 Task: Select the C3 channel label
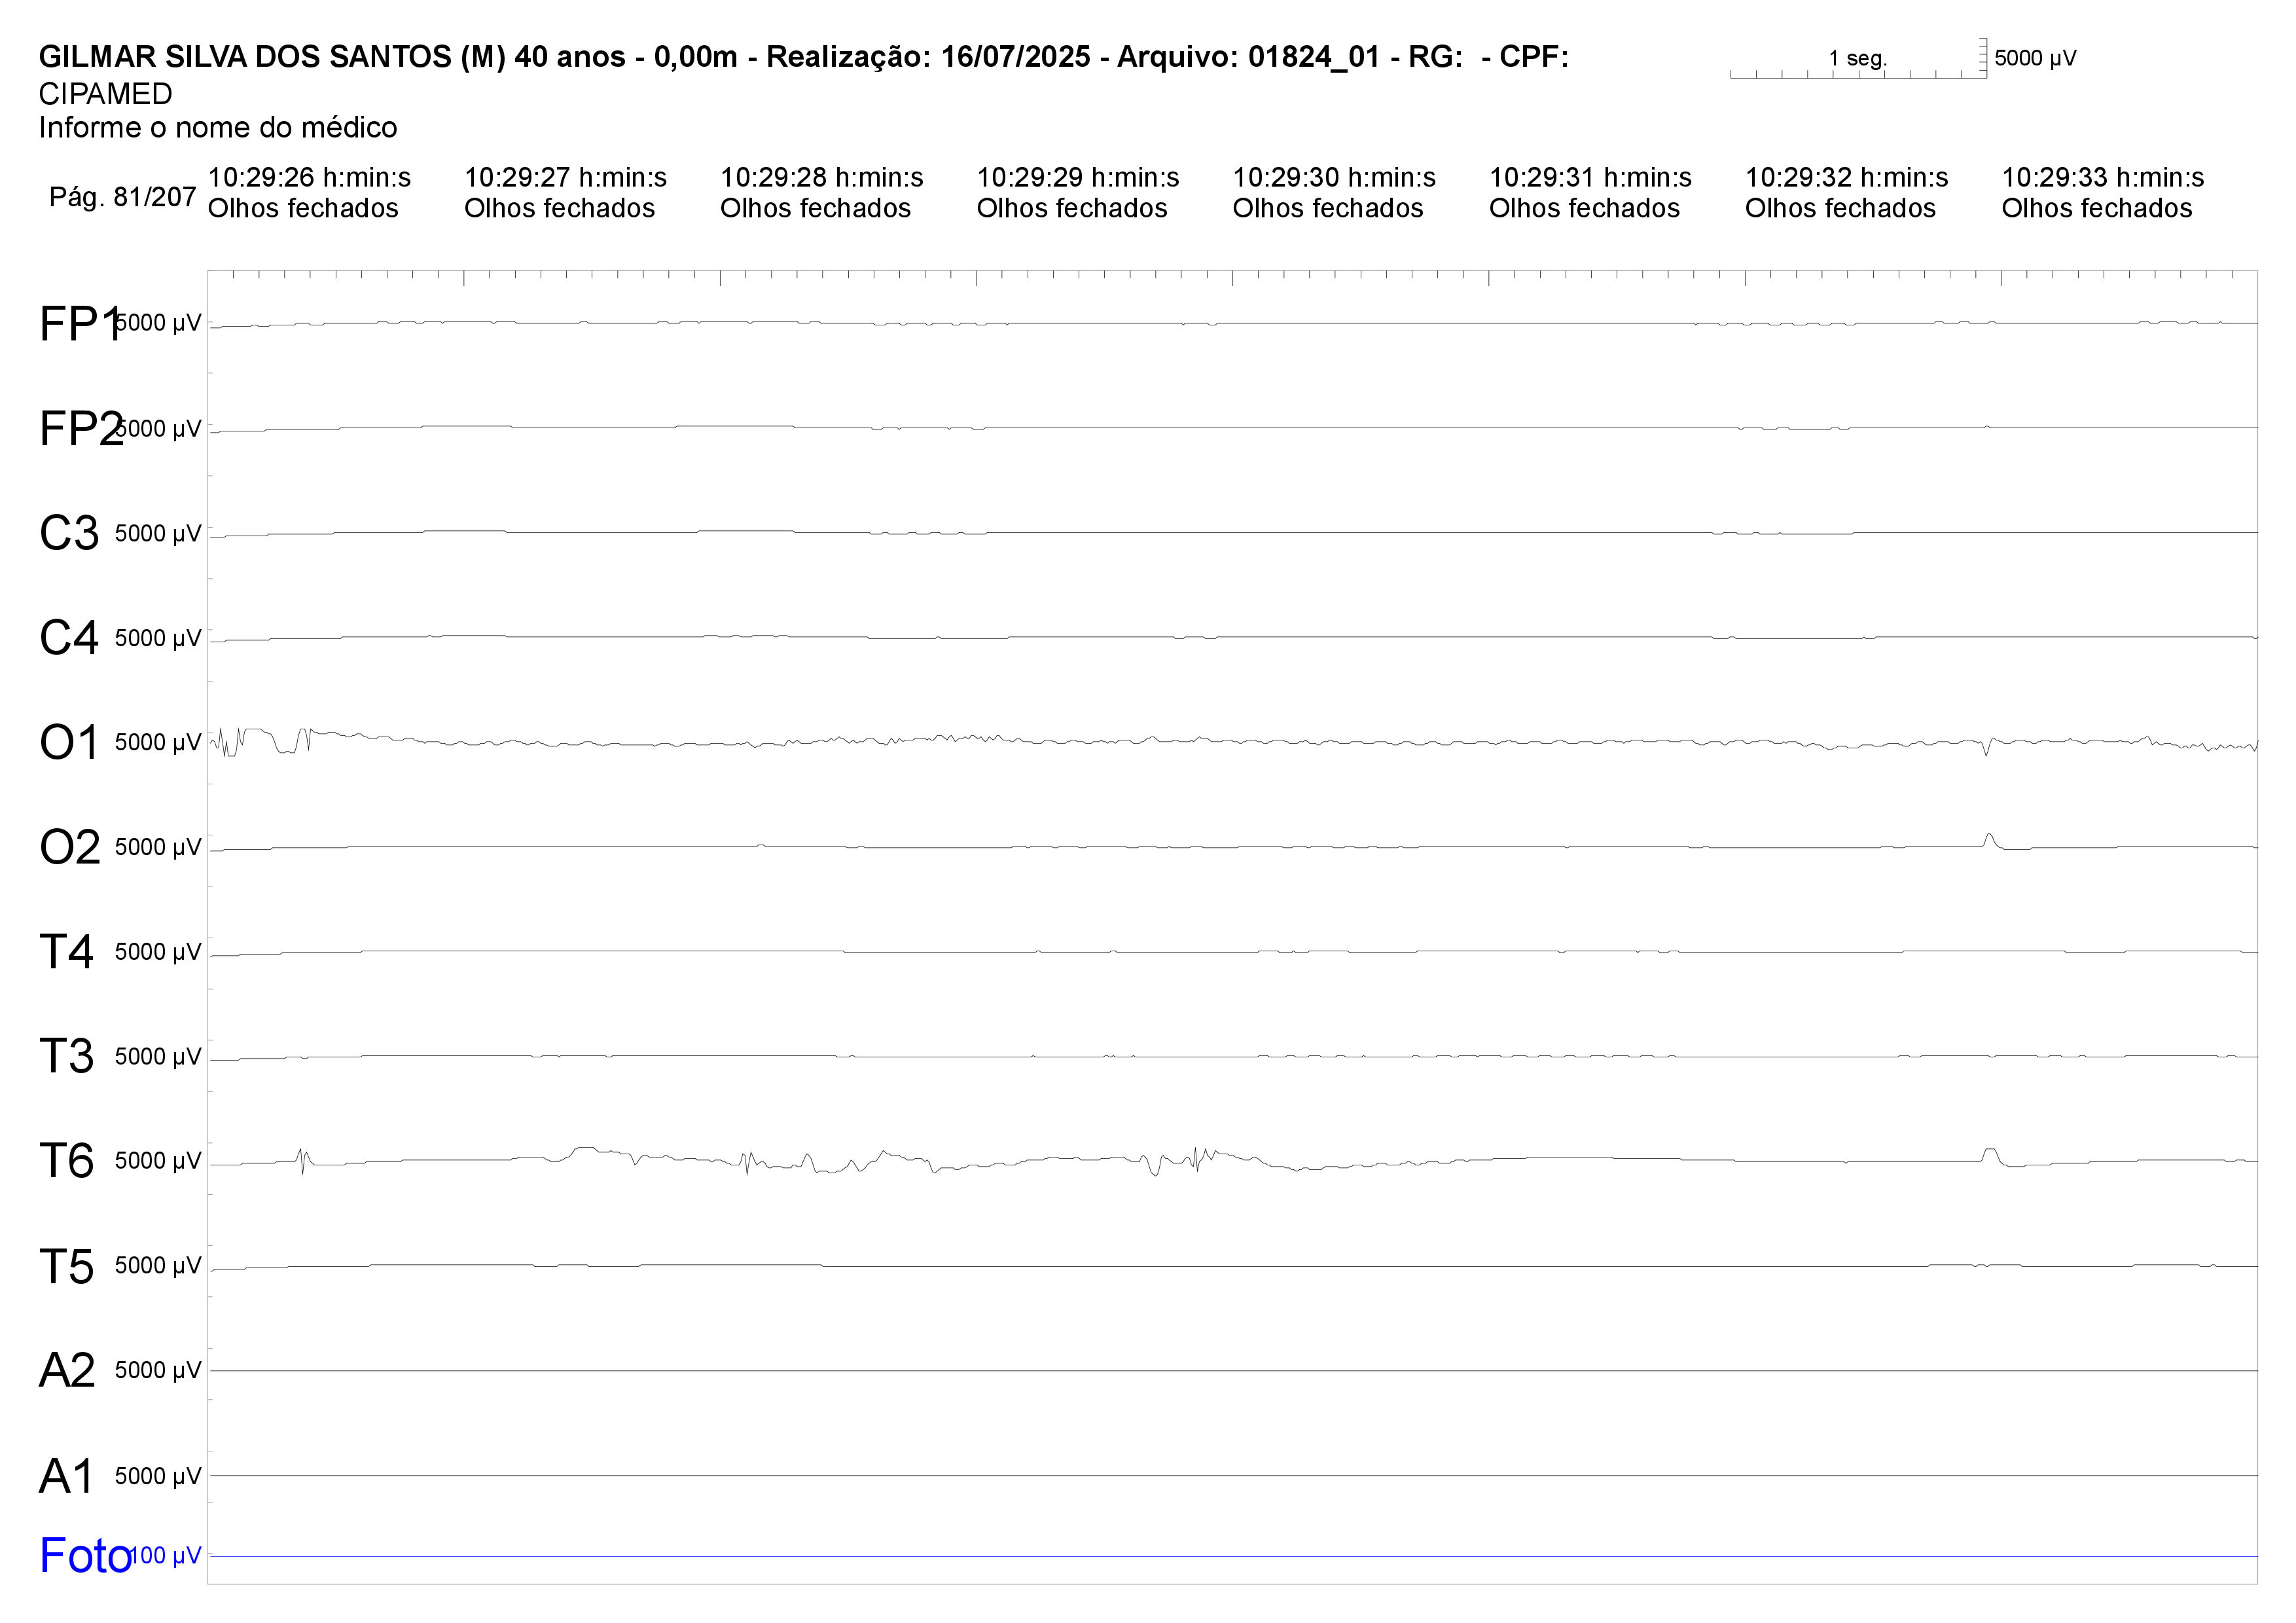point(69,533)
